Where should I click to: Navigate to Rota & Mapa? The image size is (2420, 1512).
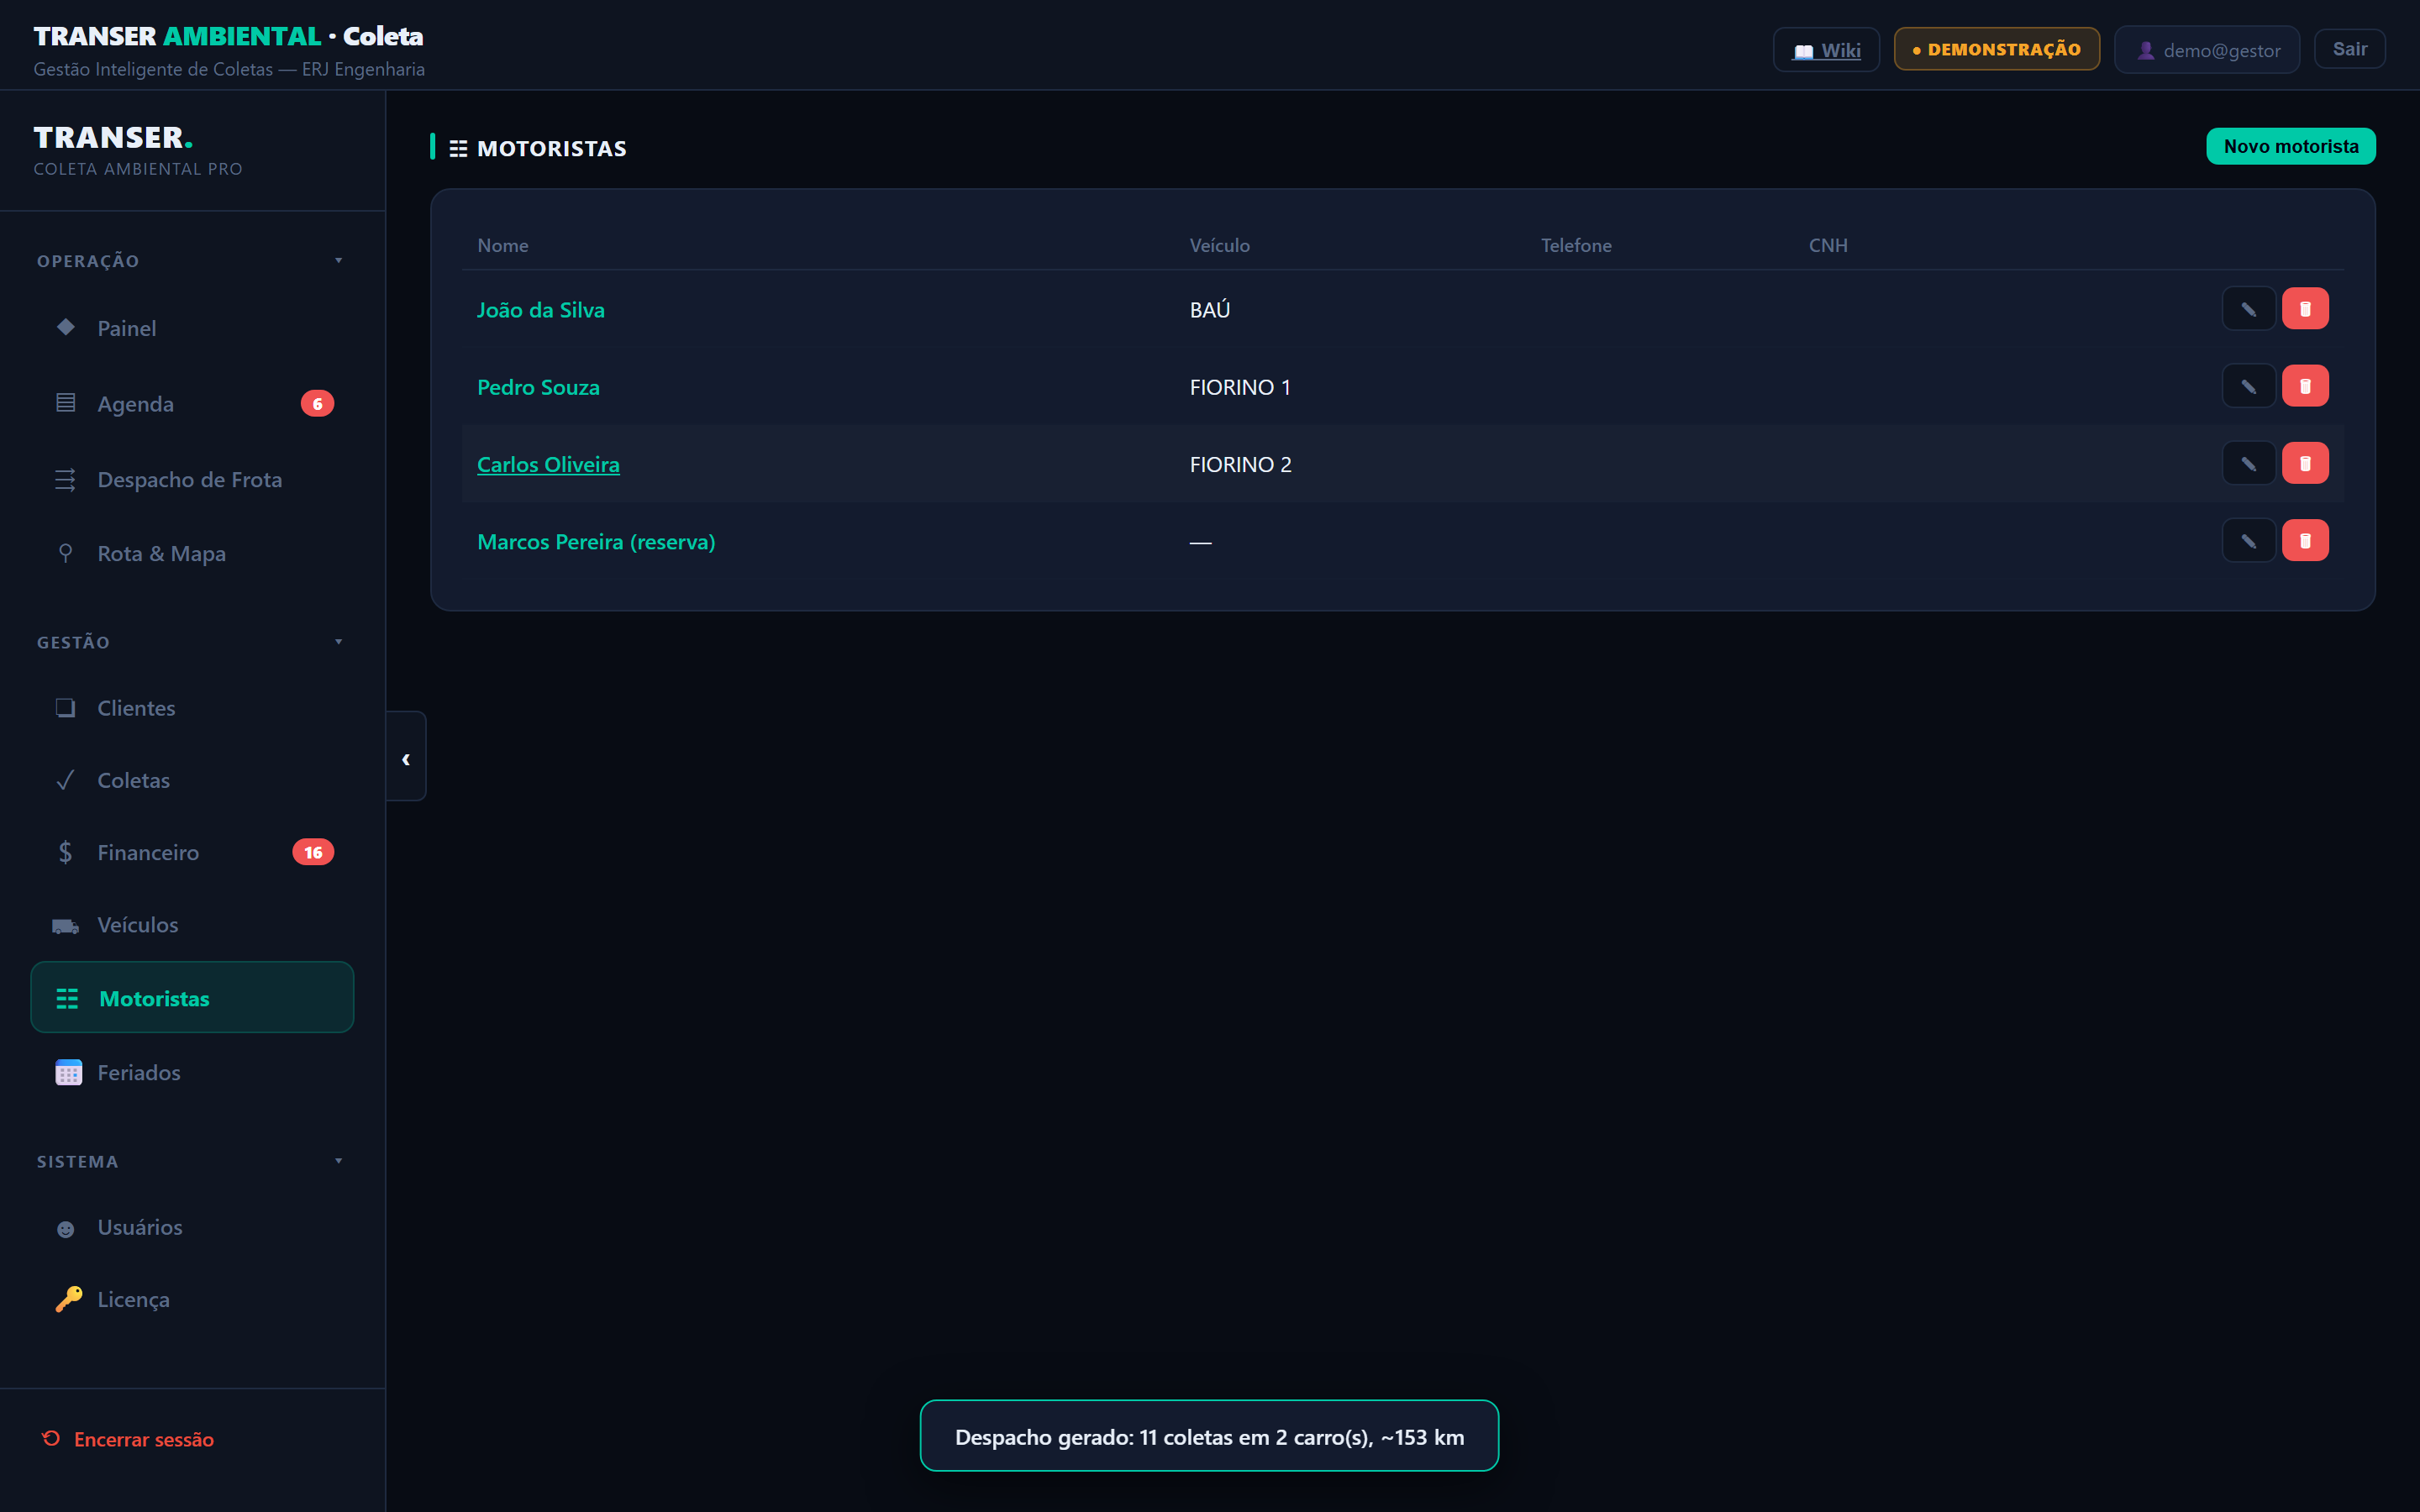192,554
